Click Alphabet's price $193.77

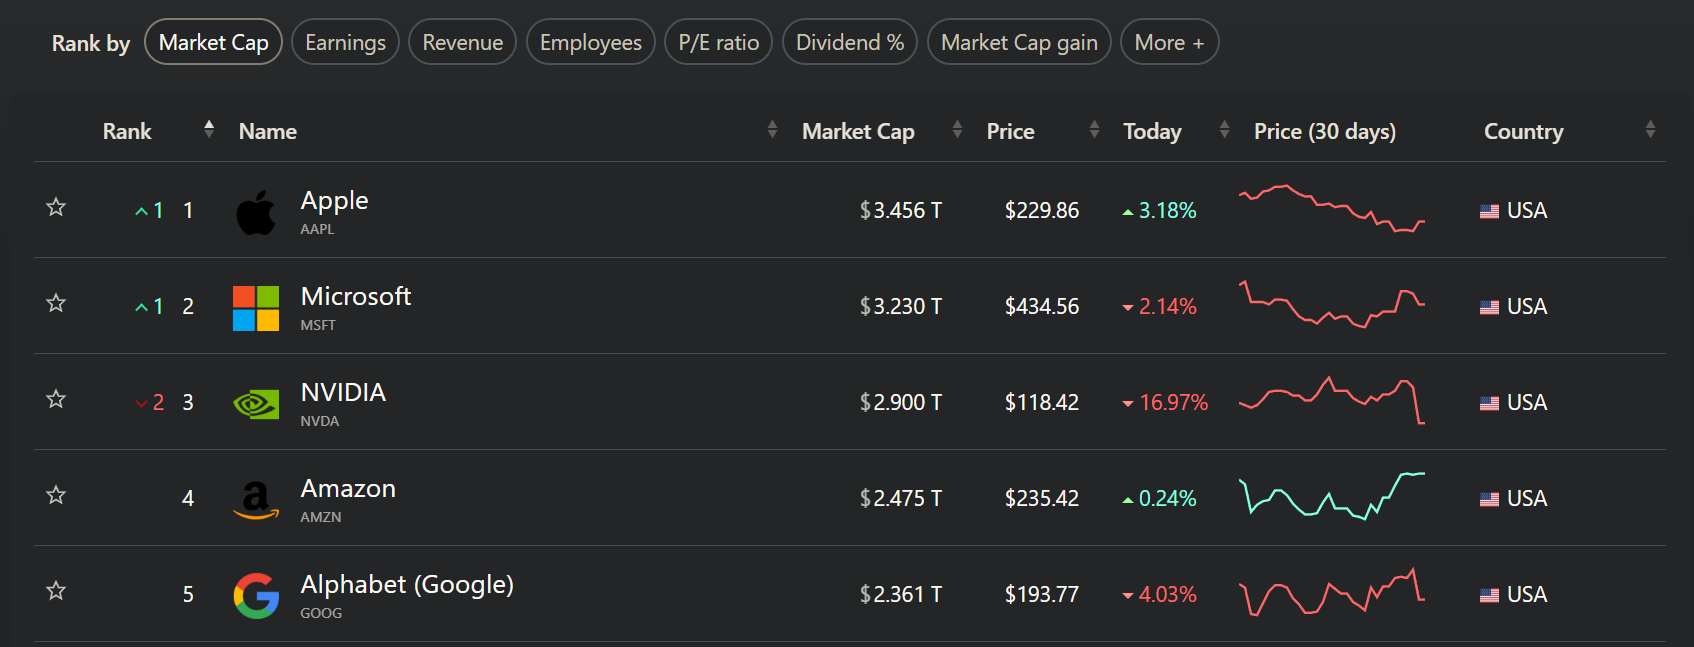1042,595
